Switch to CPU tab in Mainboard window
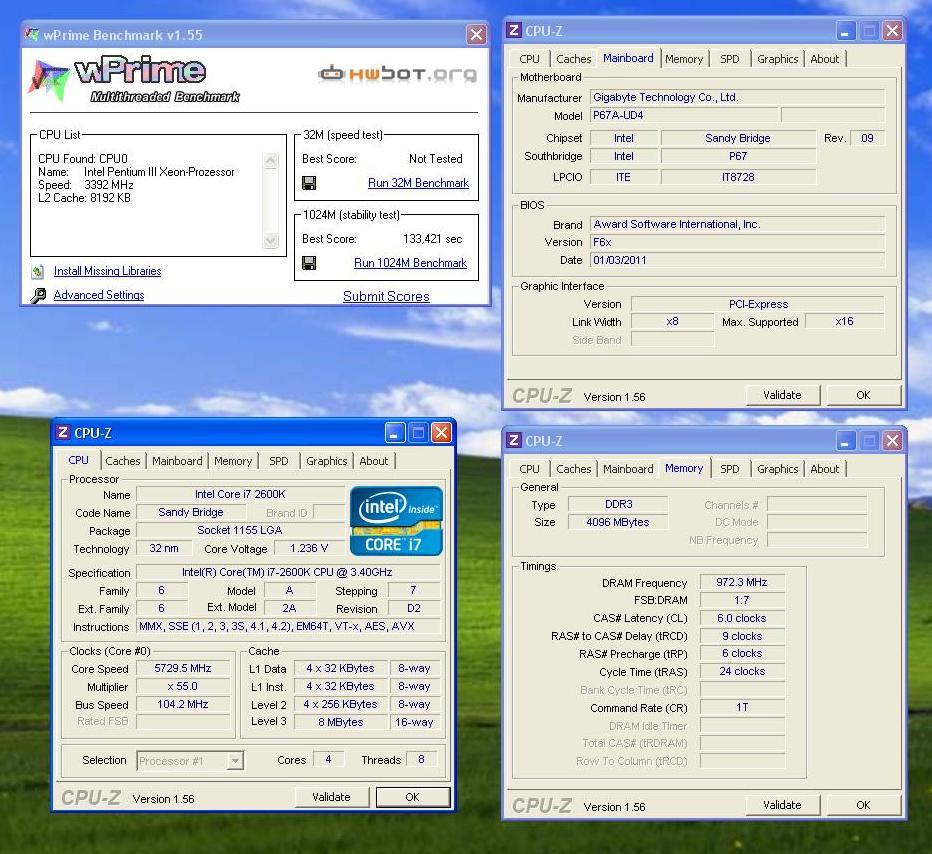This screenshot has width=932, height=854. click(529, 59)
